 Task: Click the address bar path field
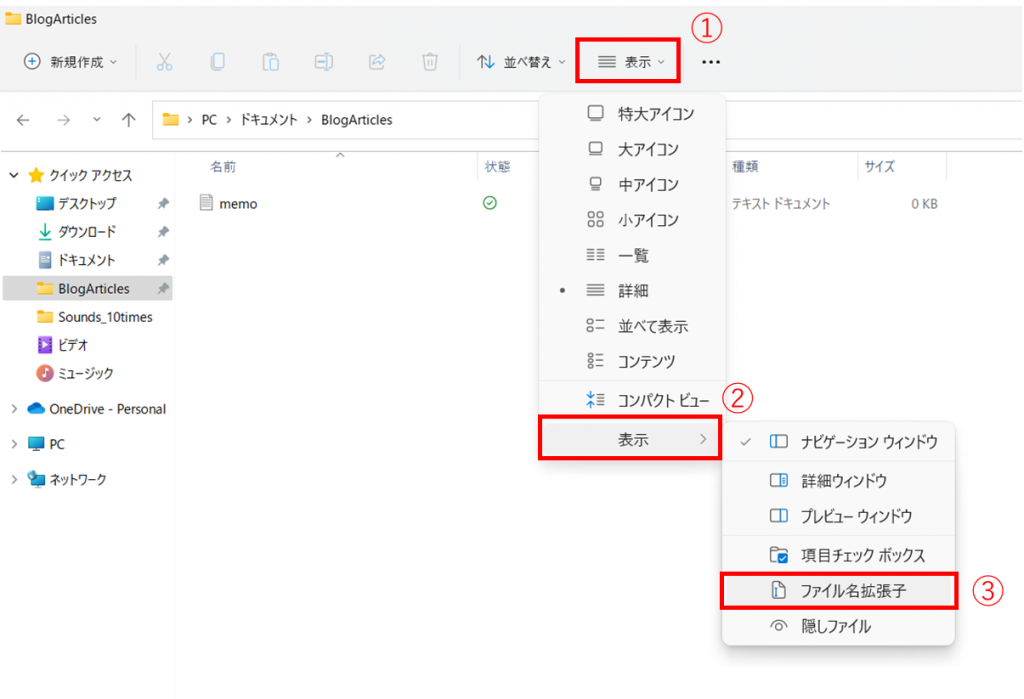(600, 120)
